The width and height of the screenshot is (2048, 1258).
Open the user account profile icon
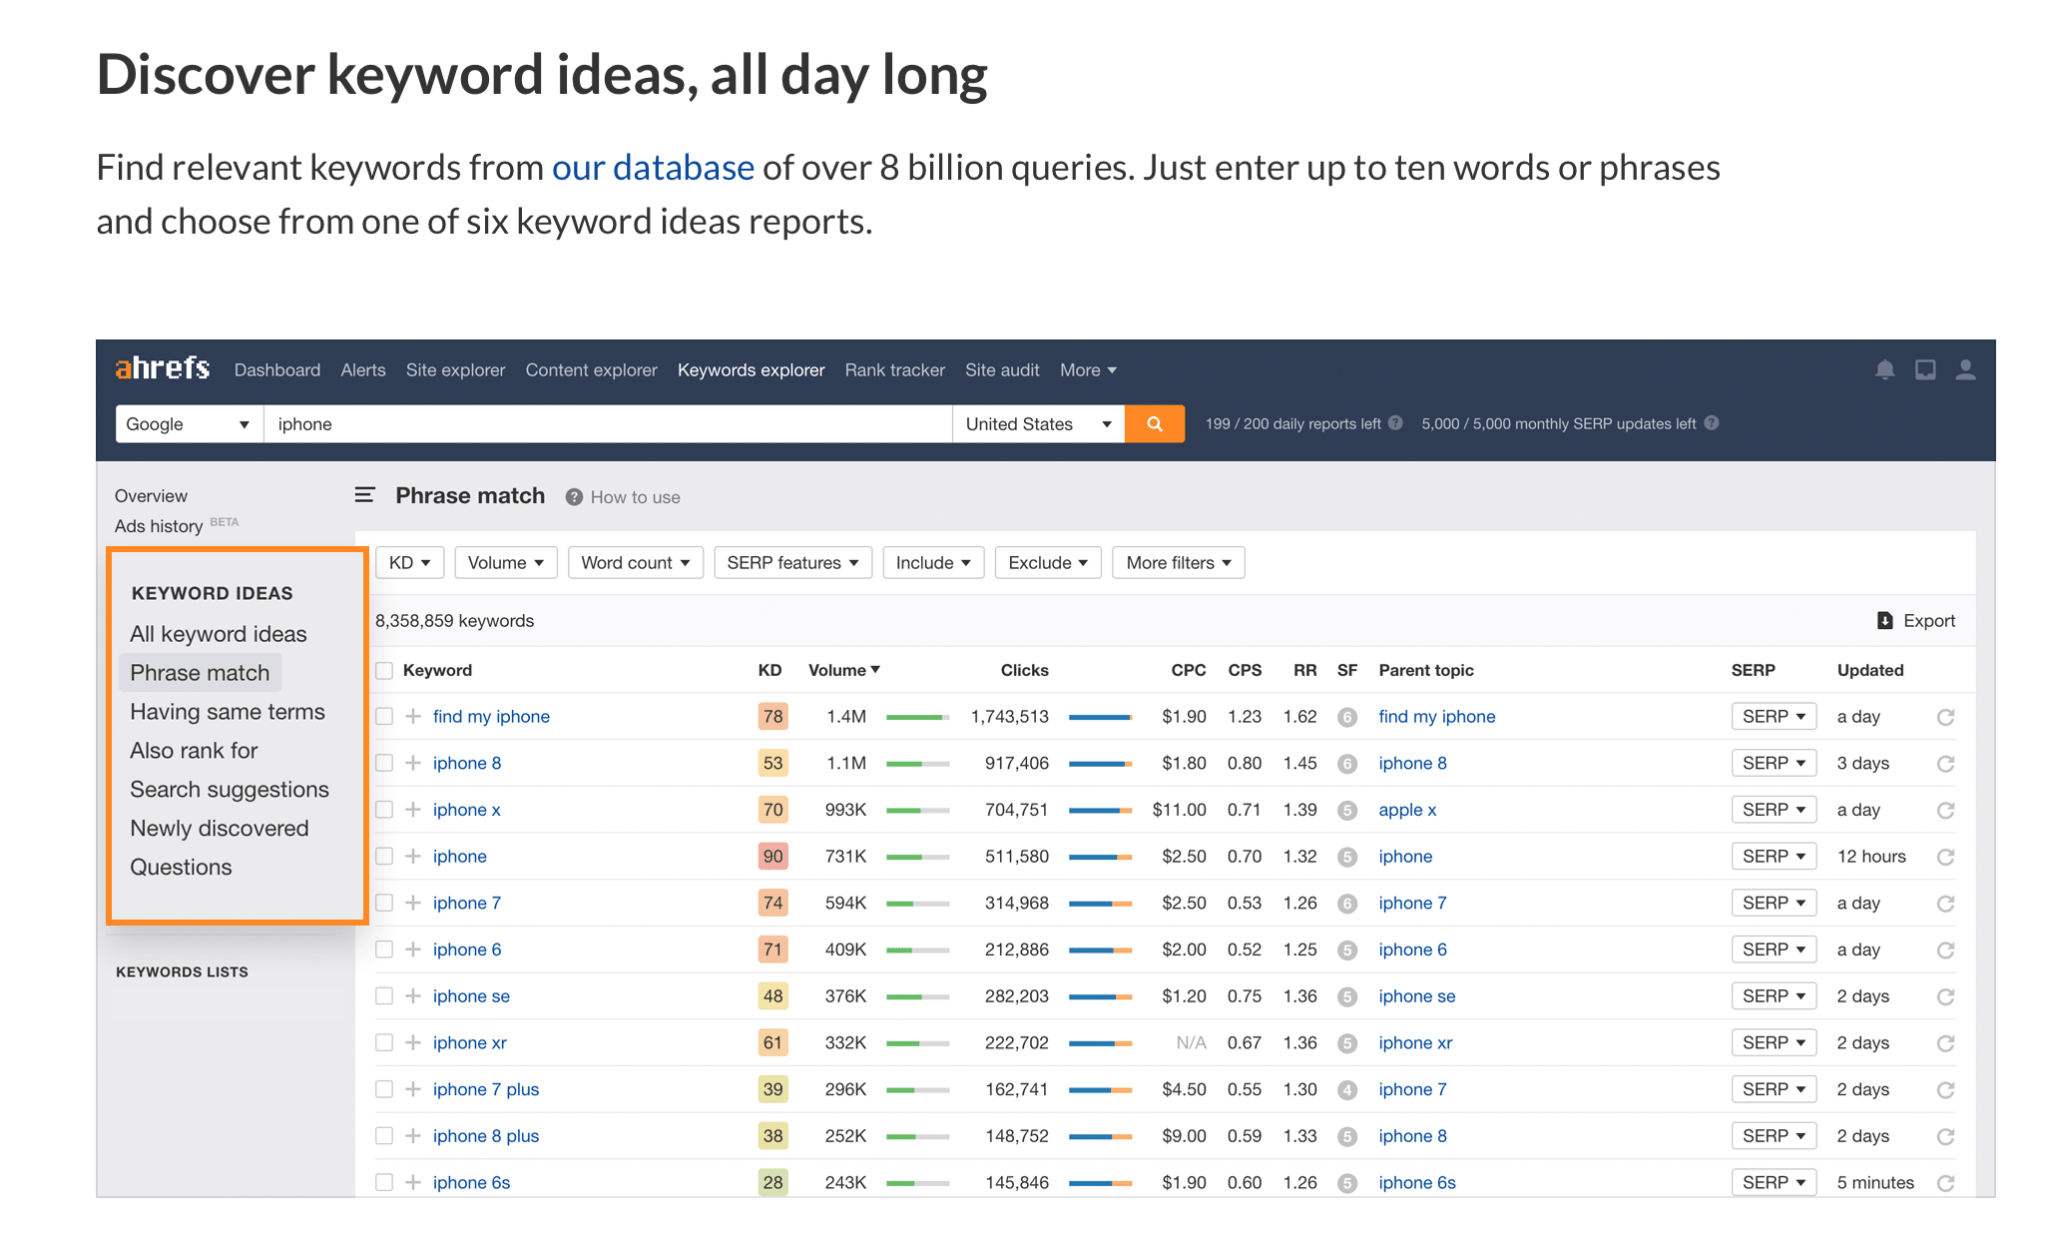[x=1965, y=370]
